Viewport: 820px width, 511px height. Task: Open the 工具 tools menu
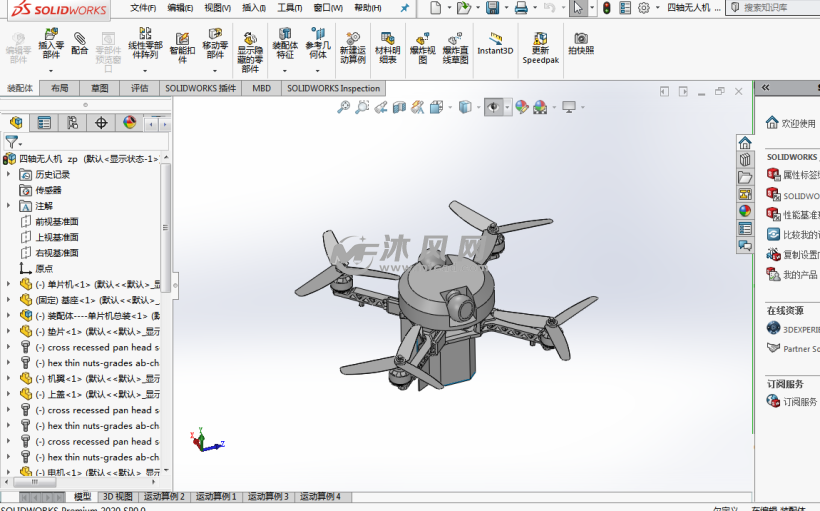[288, 8]
